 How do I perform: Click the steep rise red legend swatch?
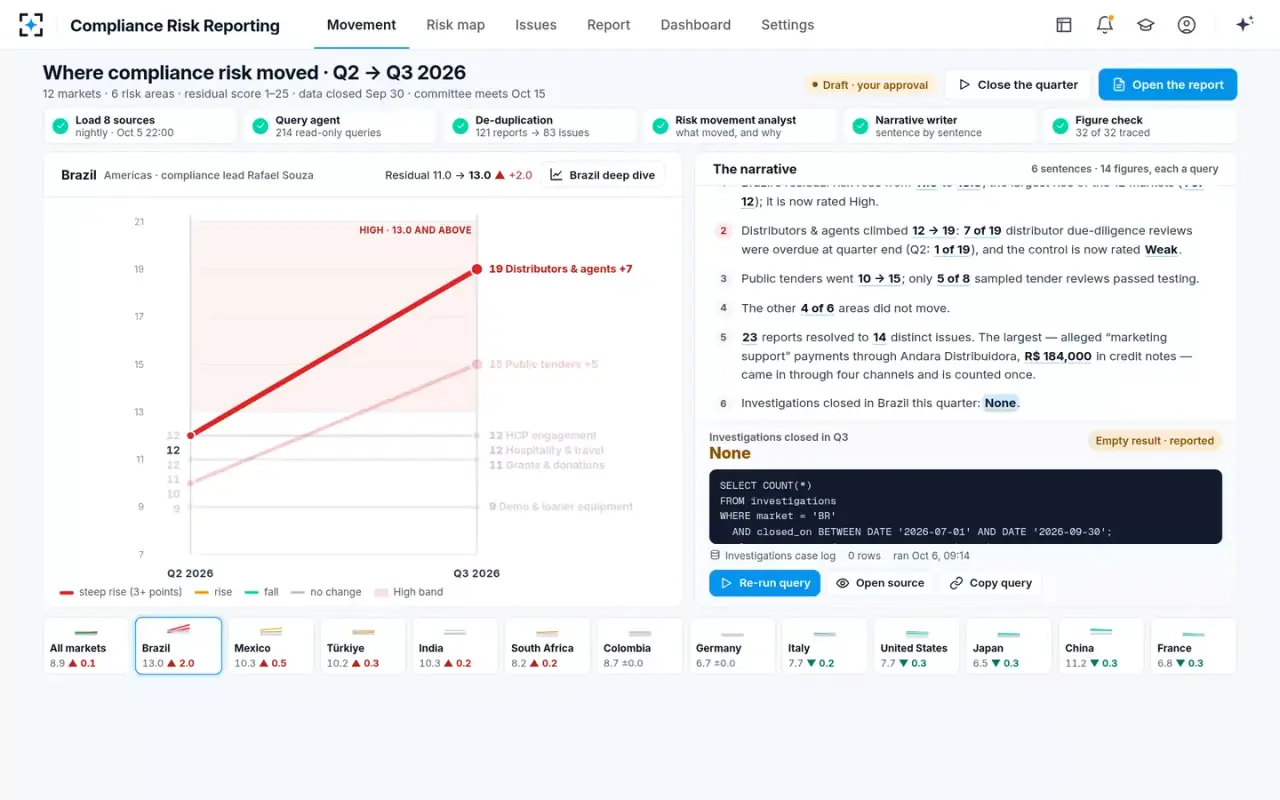click(x=66, y=592)
